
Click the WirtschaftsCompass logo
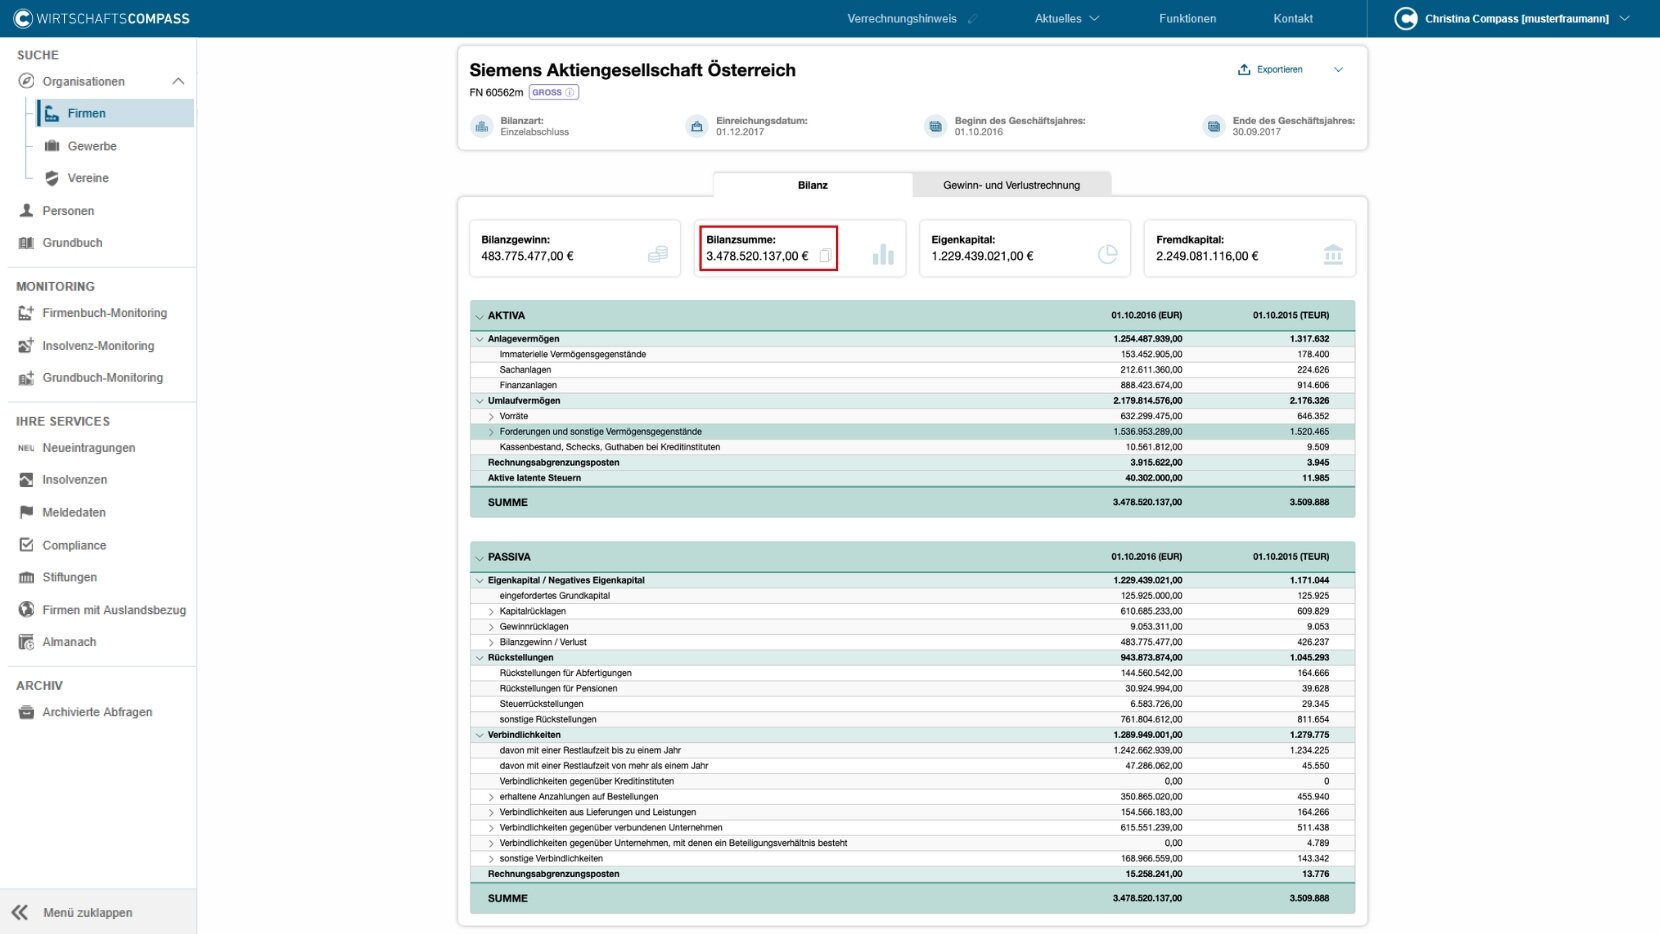101,18
